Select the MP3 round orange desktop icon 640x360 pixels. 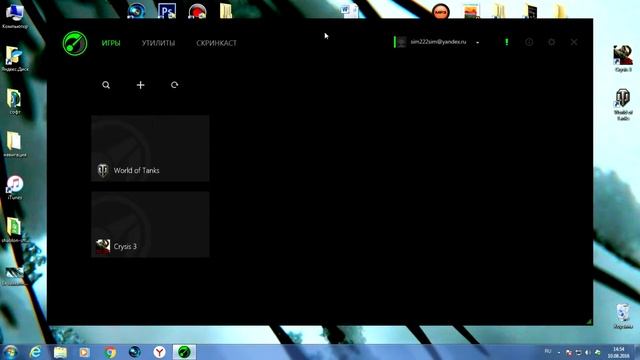(440, 11)
